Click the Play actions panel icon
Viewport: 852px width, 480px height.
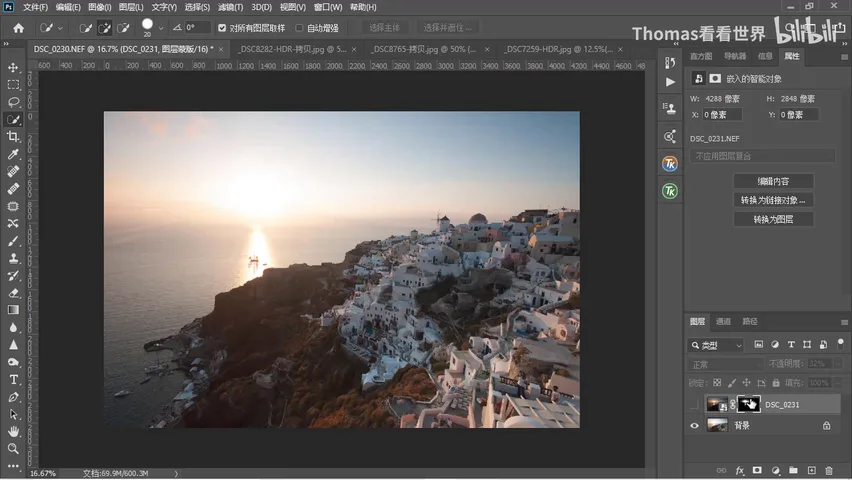pyautogui.click(x=670, y=82)
